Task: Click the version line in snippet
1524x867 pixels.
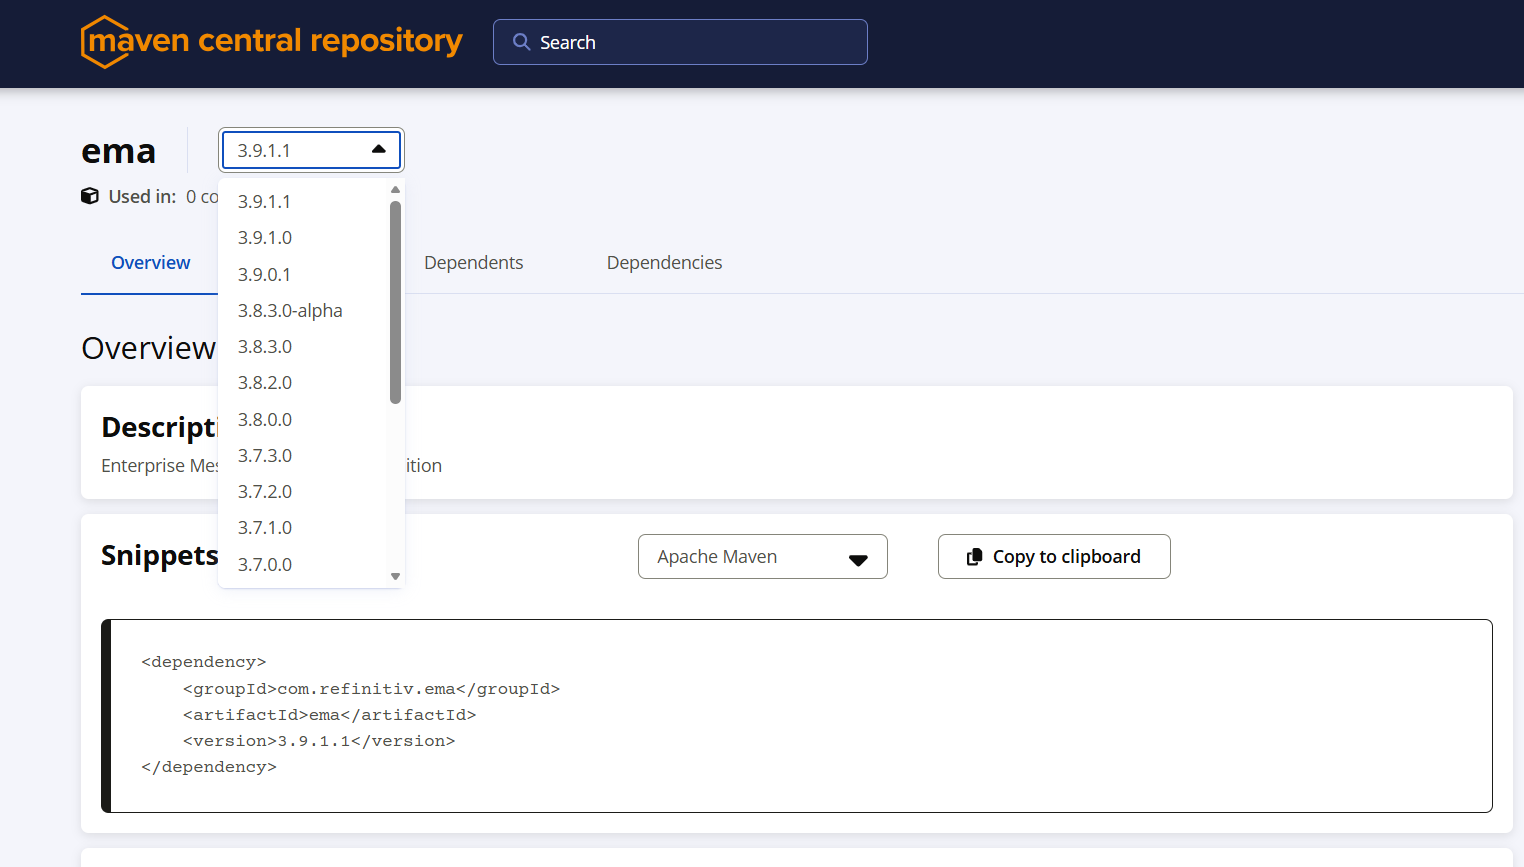Action: 319,741
